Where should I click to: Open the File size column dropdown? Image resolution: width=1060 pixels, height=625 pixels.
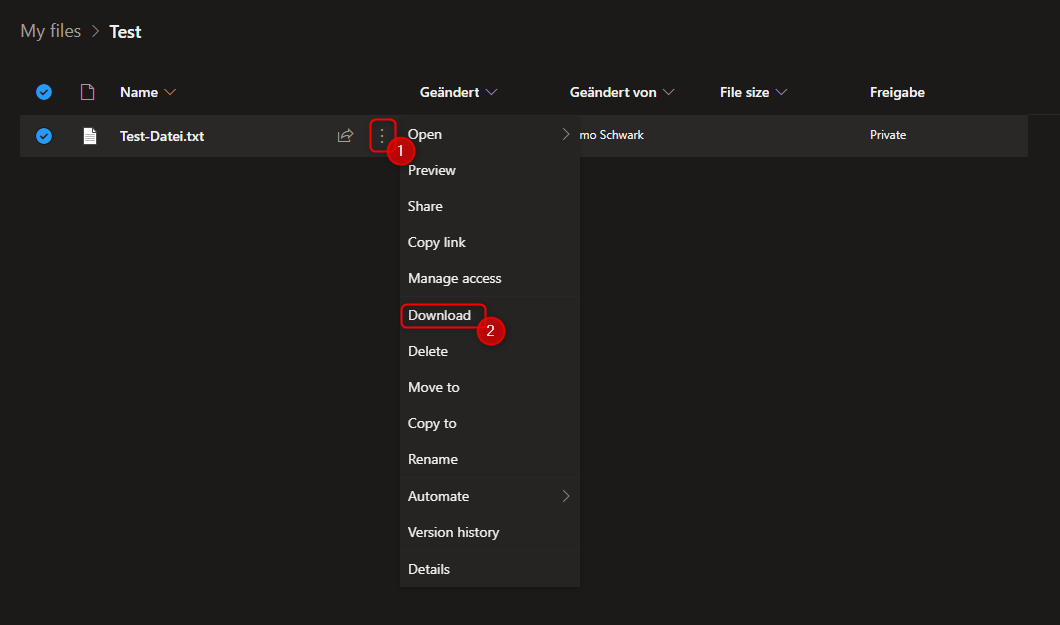point(753,92)
